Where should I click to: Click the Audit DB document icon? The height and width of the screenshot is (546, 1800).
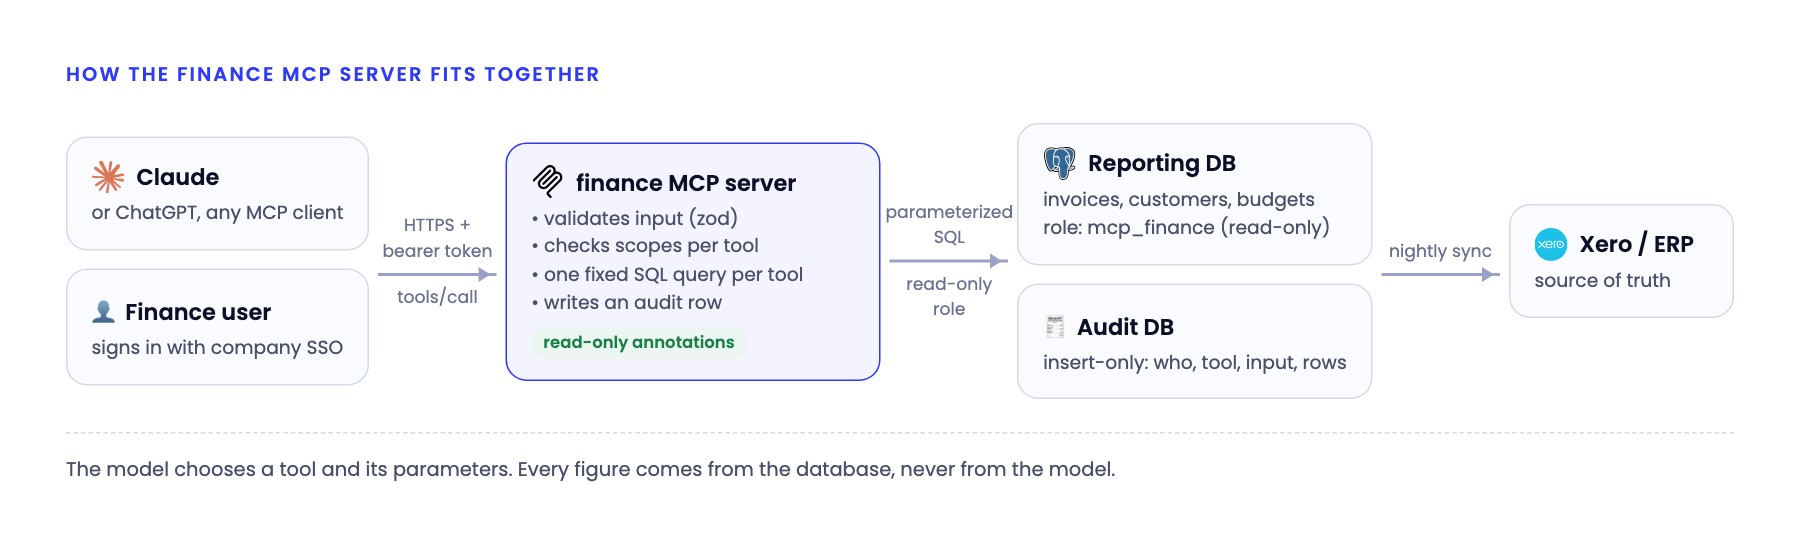point(1055,326)
